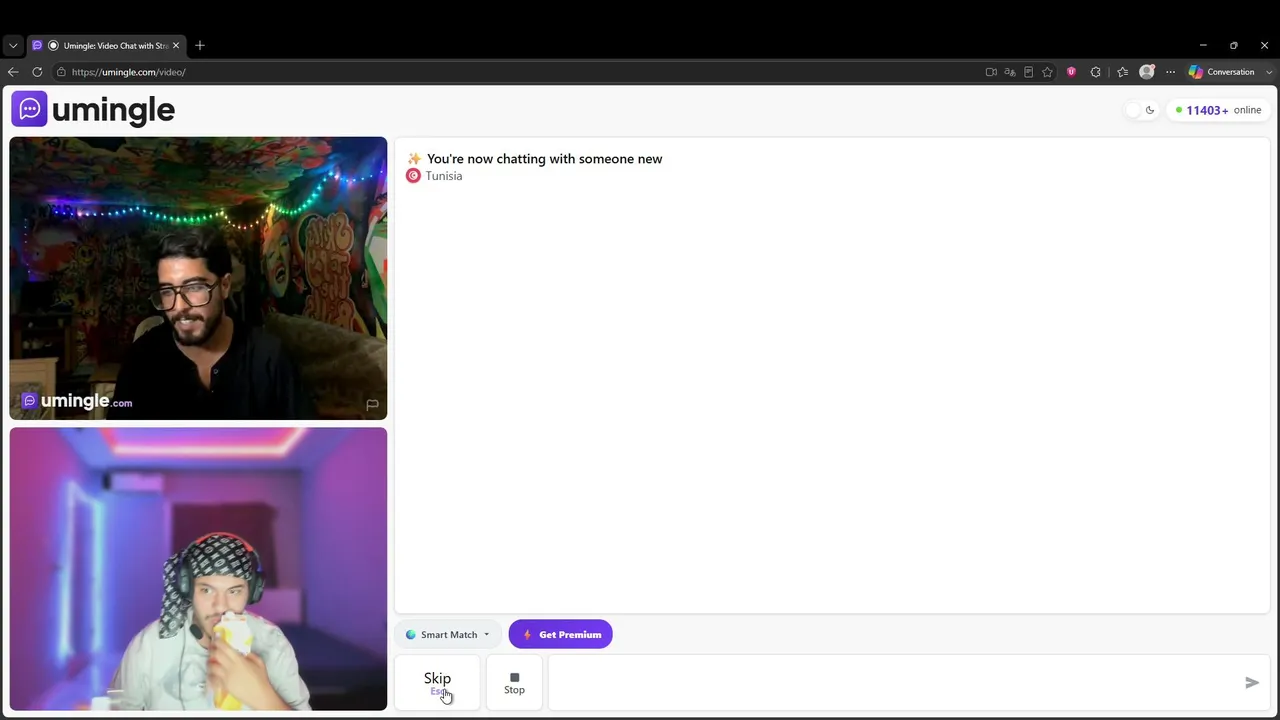Click the umingle.com watermark logo on video

tap(77, 401)
